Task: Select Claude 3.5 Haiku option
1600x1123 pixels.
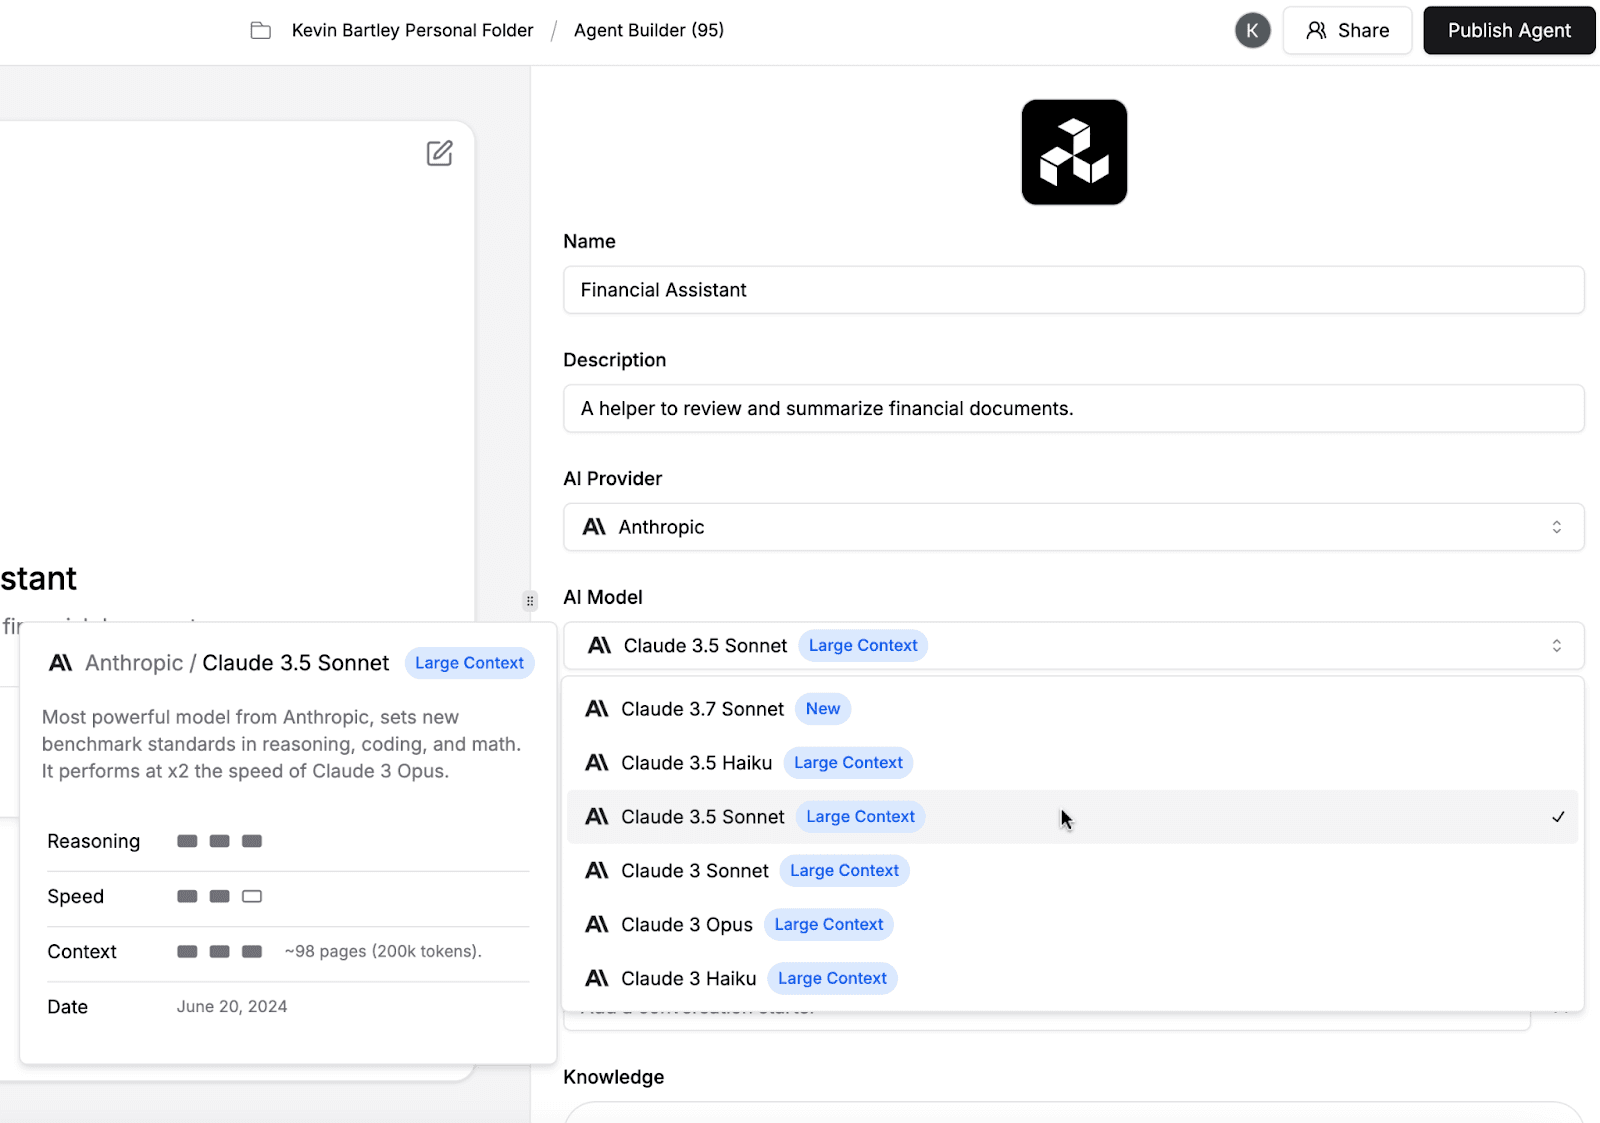Action: pos(1072,763)
